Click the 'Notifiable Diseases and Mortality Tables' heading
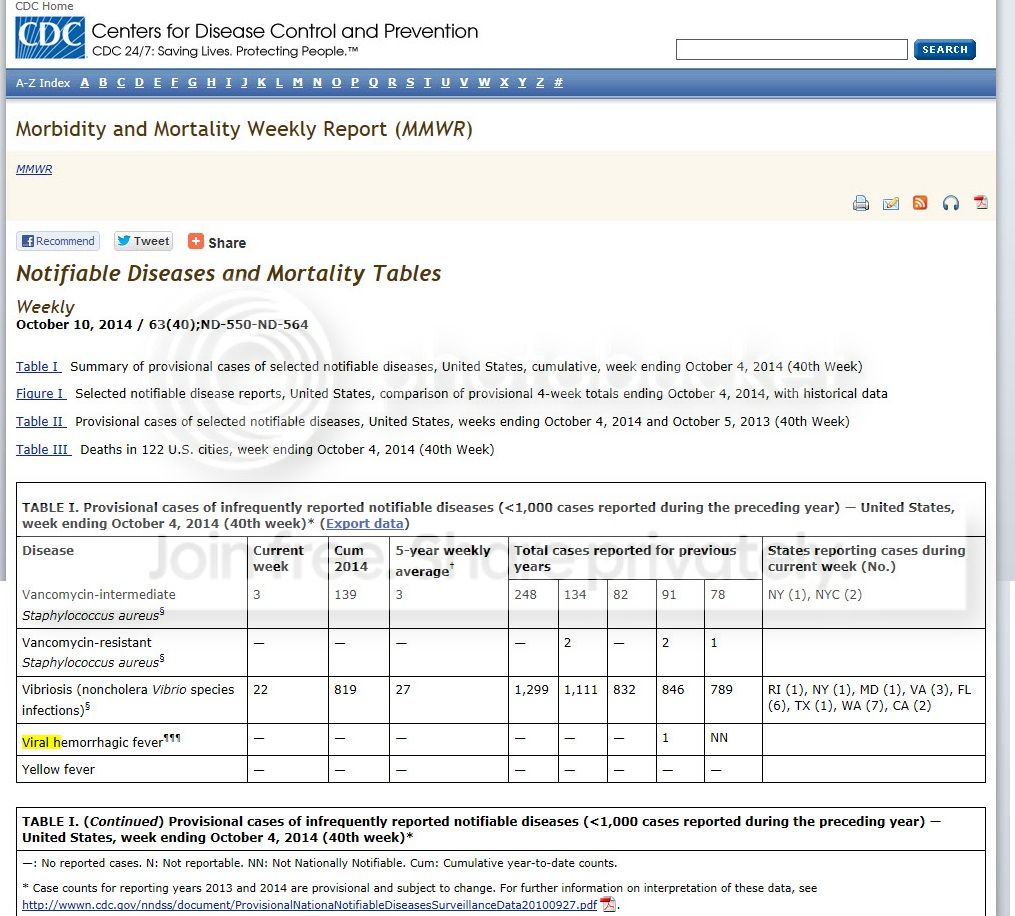The height and width of the screenshot is (916, 1015). tap(229, 273)
